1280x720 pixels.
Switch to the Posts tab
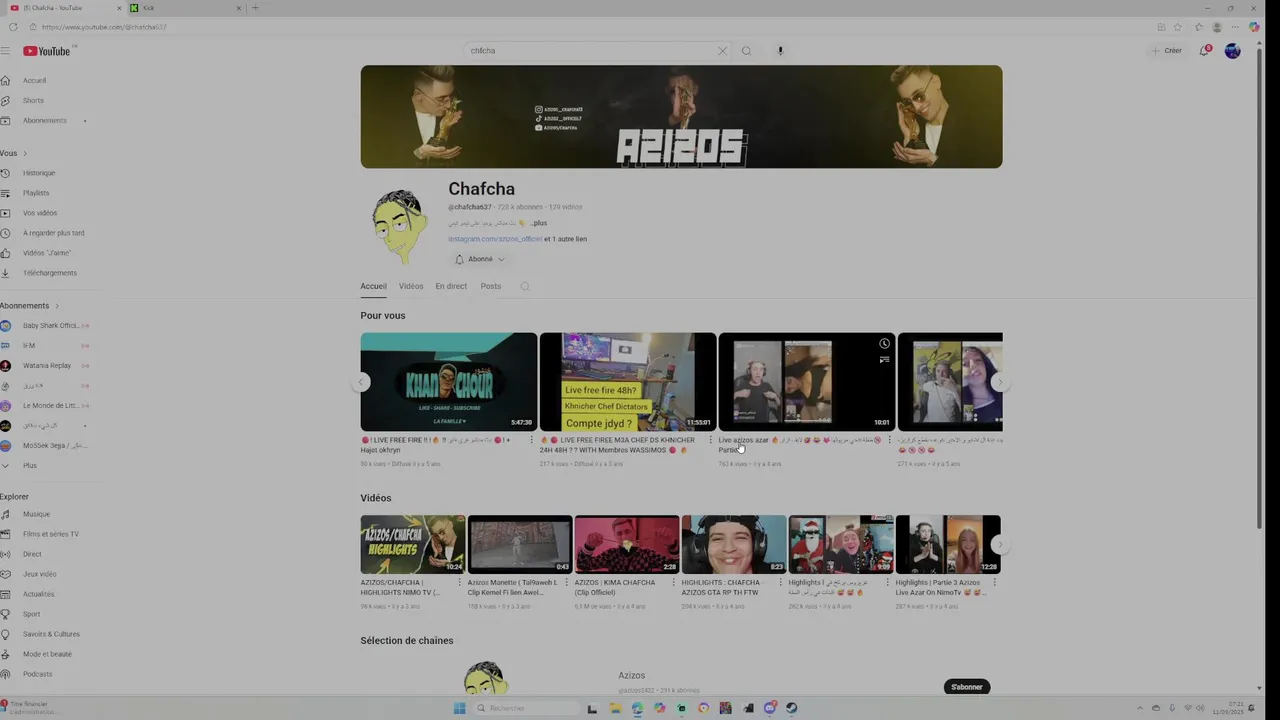[x=490, y=286]
